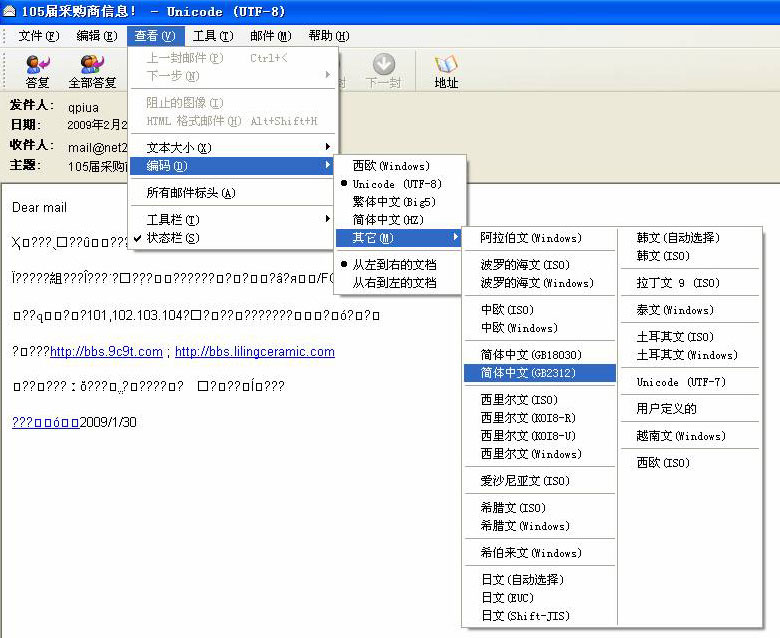Expand the Toolbars (工具栏) submenu
The image size is (780, 638).
pyautogui.click(x=173, y=220)
